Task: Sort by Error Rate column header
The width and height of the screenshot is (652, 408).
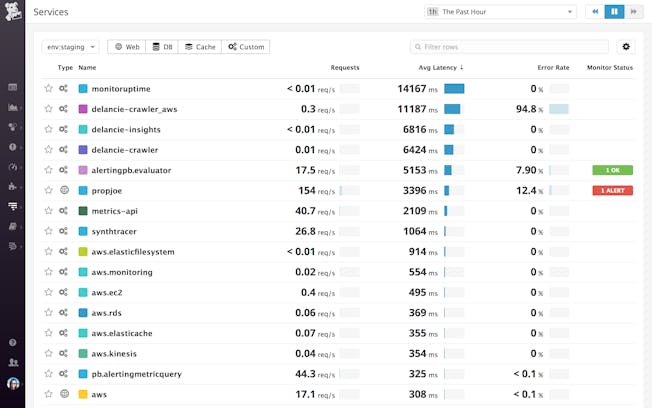Action: coord(553,67)
